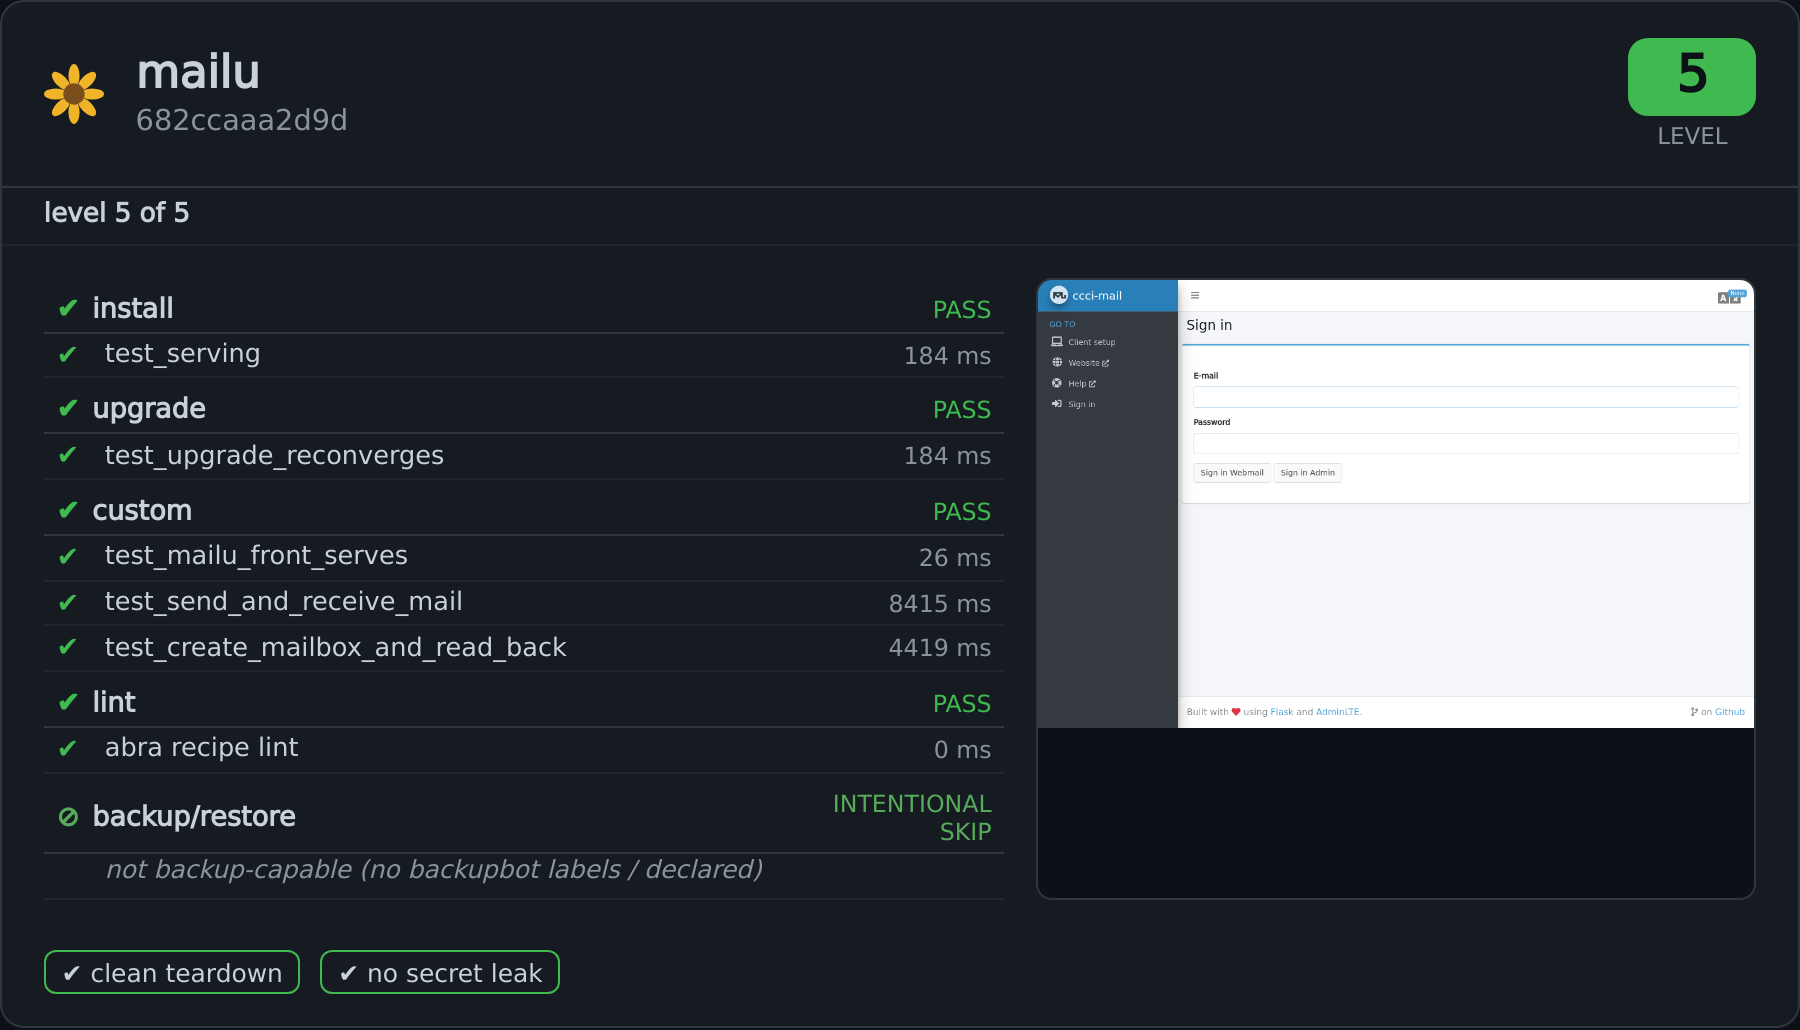Open the AdminLTE link in the footer
Image resolution: width=1800 pixels, height=1030 pixels.
[1338, 712]
